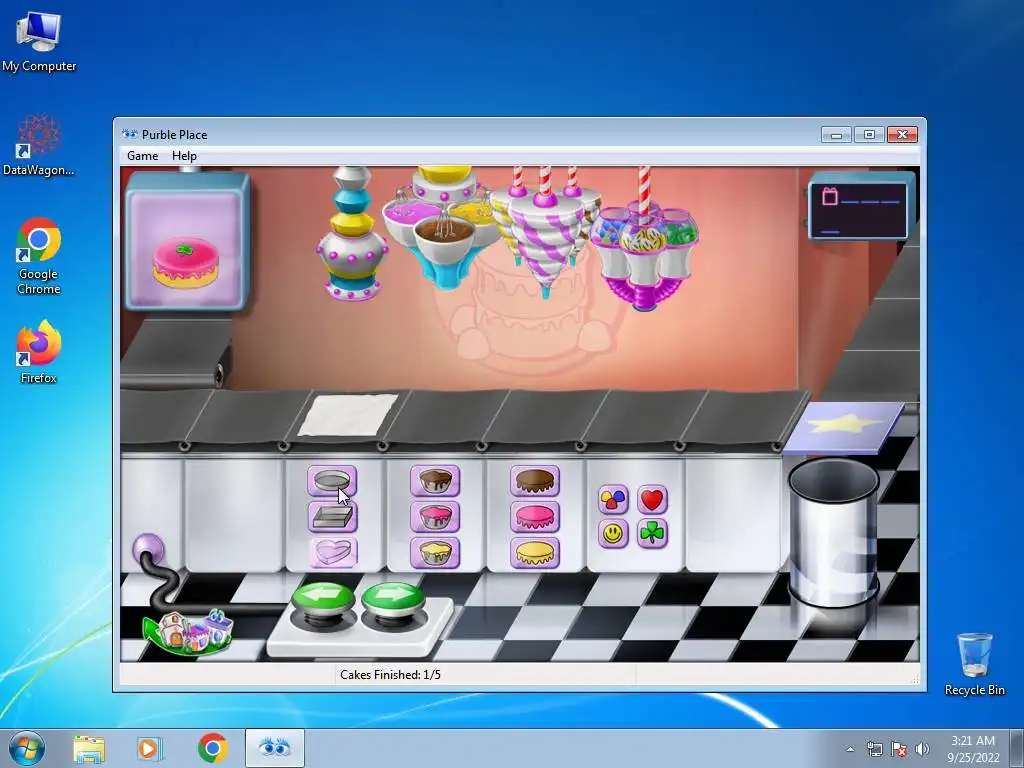Choose the strawberry pink batter button
Screen dimensions: 1024x768
coord(435,517)
